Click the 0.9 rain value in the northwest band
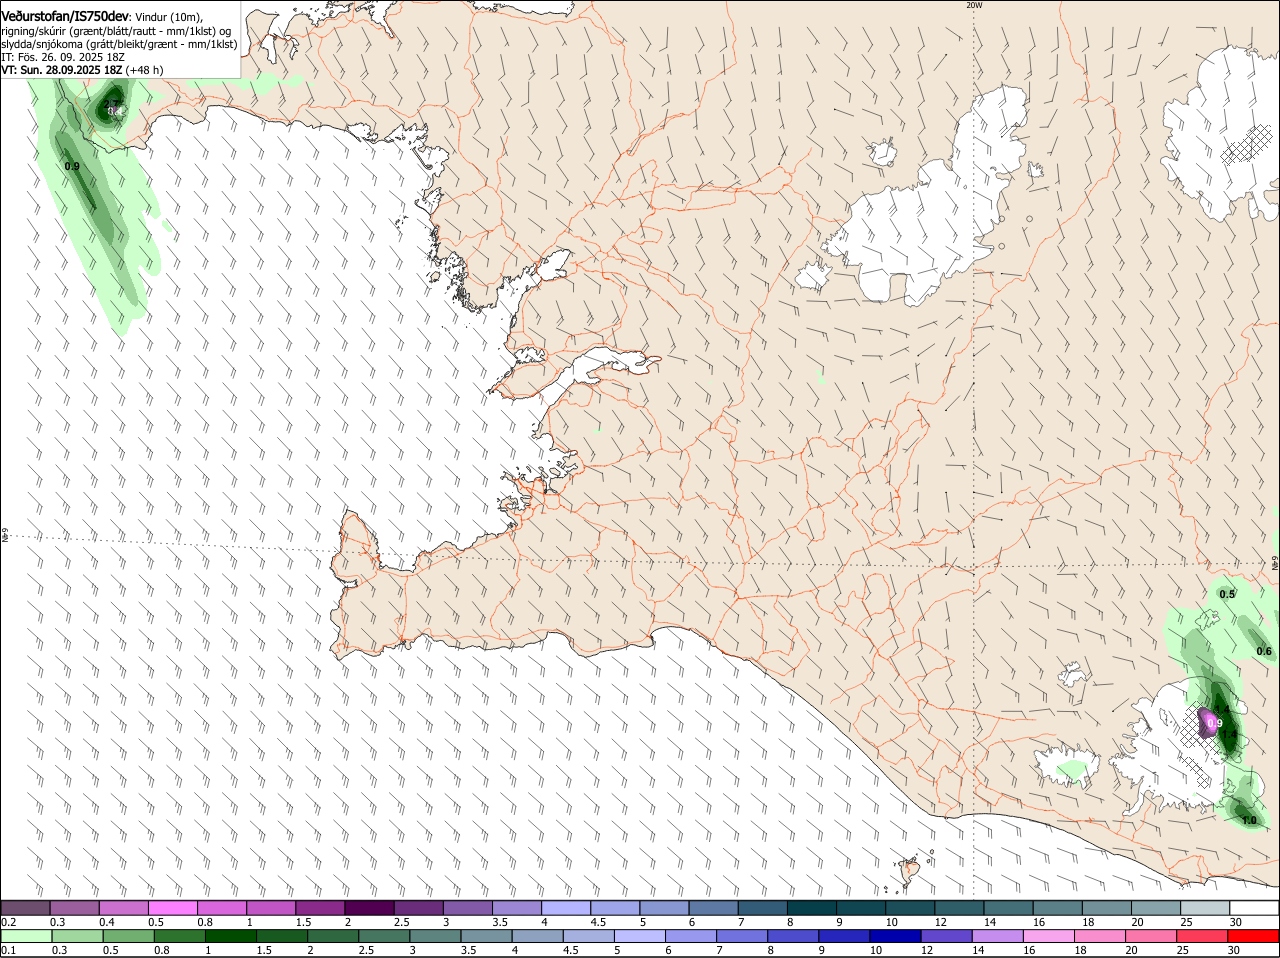The height and width of the screenshot is (958, 1280). coord(71,166)
